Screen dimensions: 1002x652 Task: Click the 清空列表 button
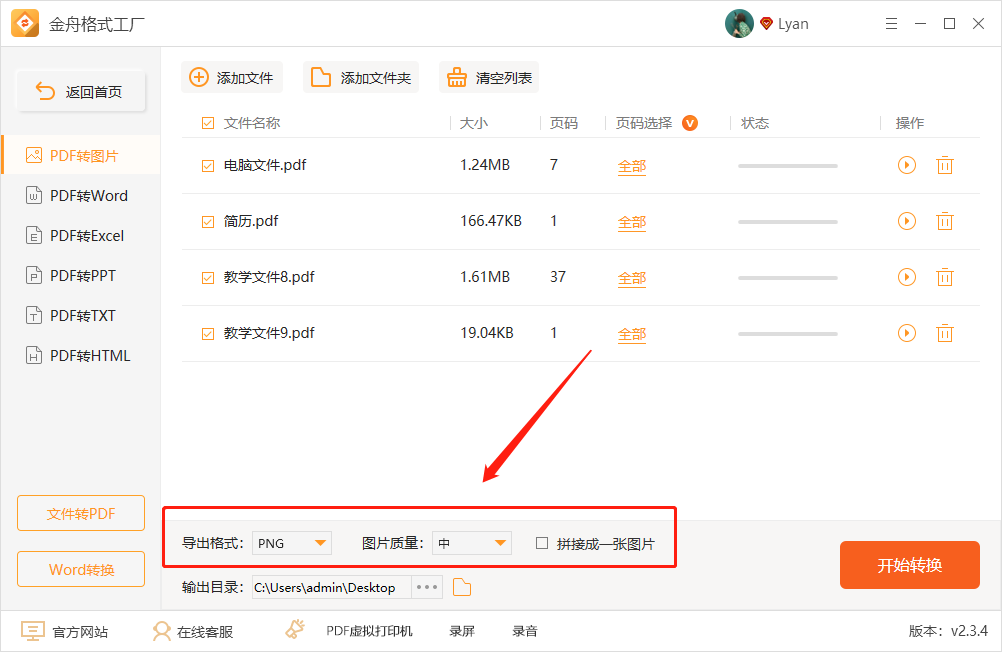(x=489, y=77)
